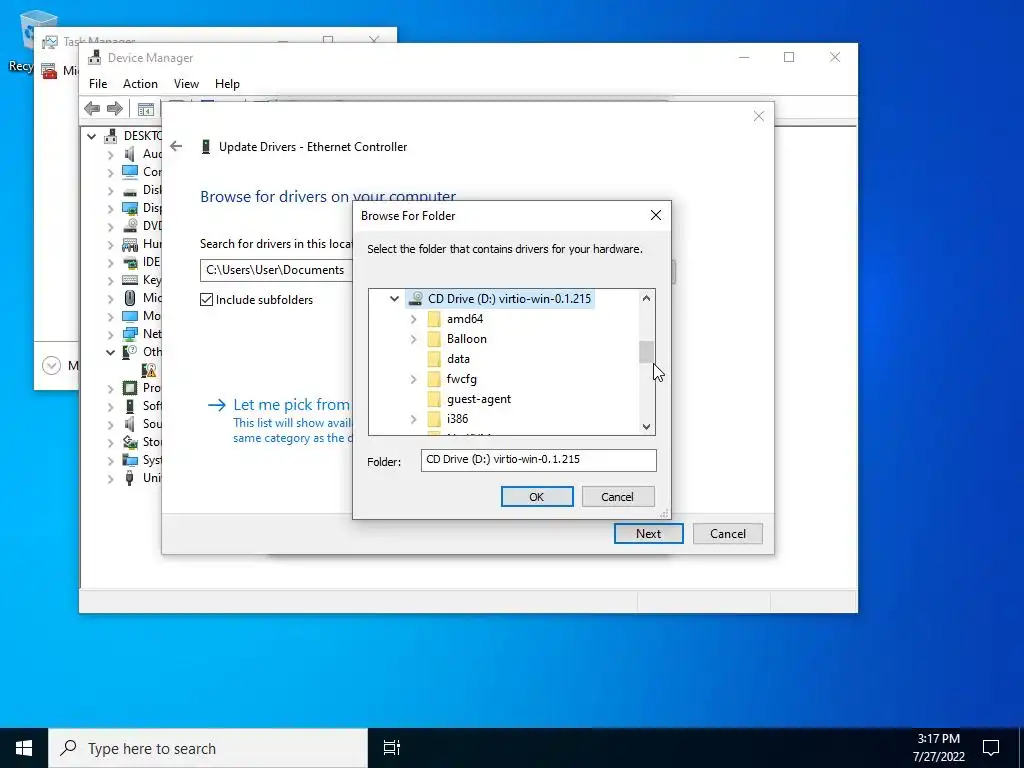The image size is (1024, 768).
Task: Click OK in Browse For Folder
Action: click(x=537, y=497)
